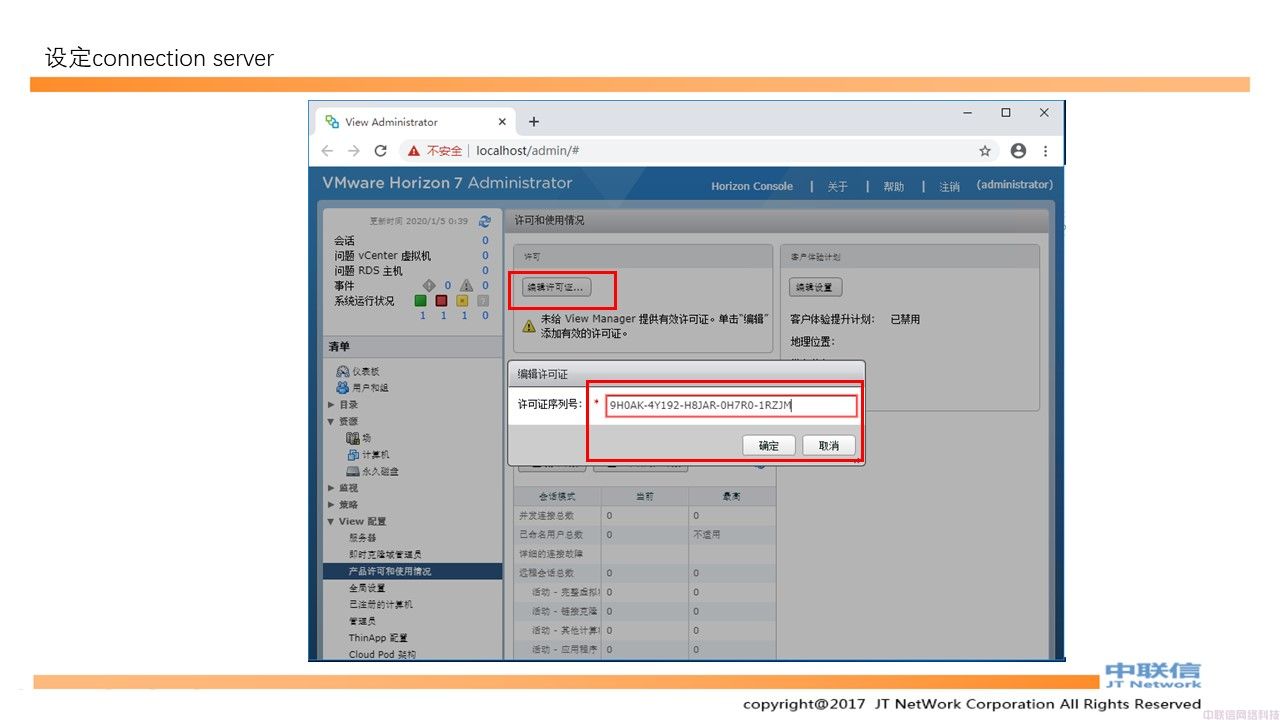Click into the license serial number field
Screen dimensions: 1280x720
pyautogui.click(x=731, y=405)
